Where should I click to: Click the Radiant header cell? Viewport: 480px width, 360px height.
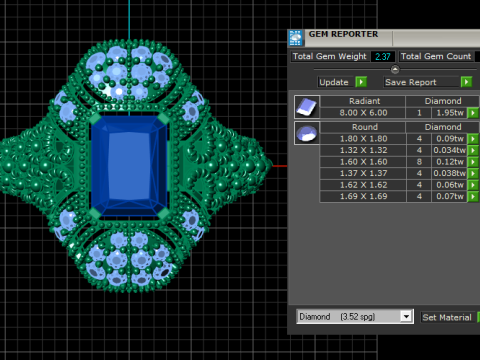pos(363,101)
